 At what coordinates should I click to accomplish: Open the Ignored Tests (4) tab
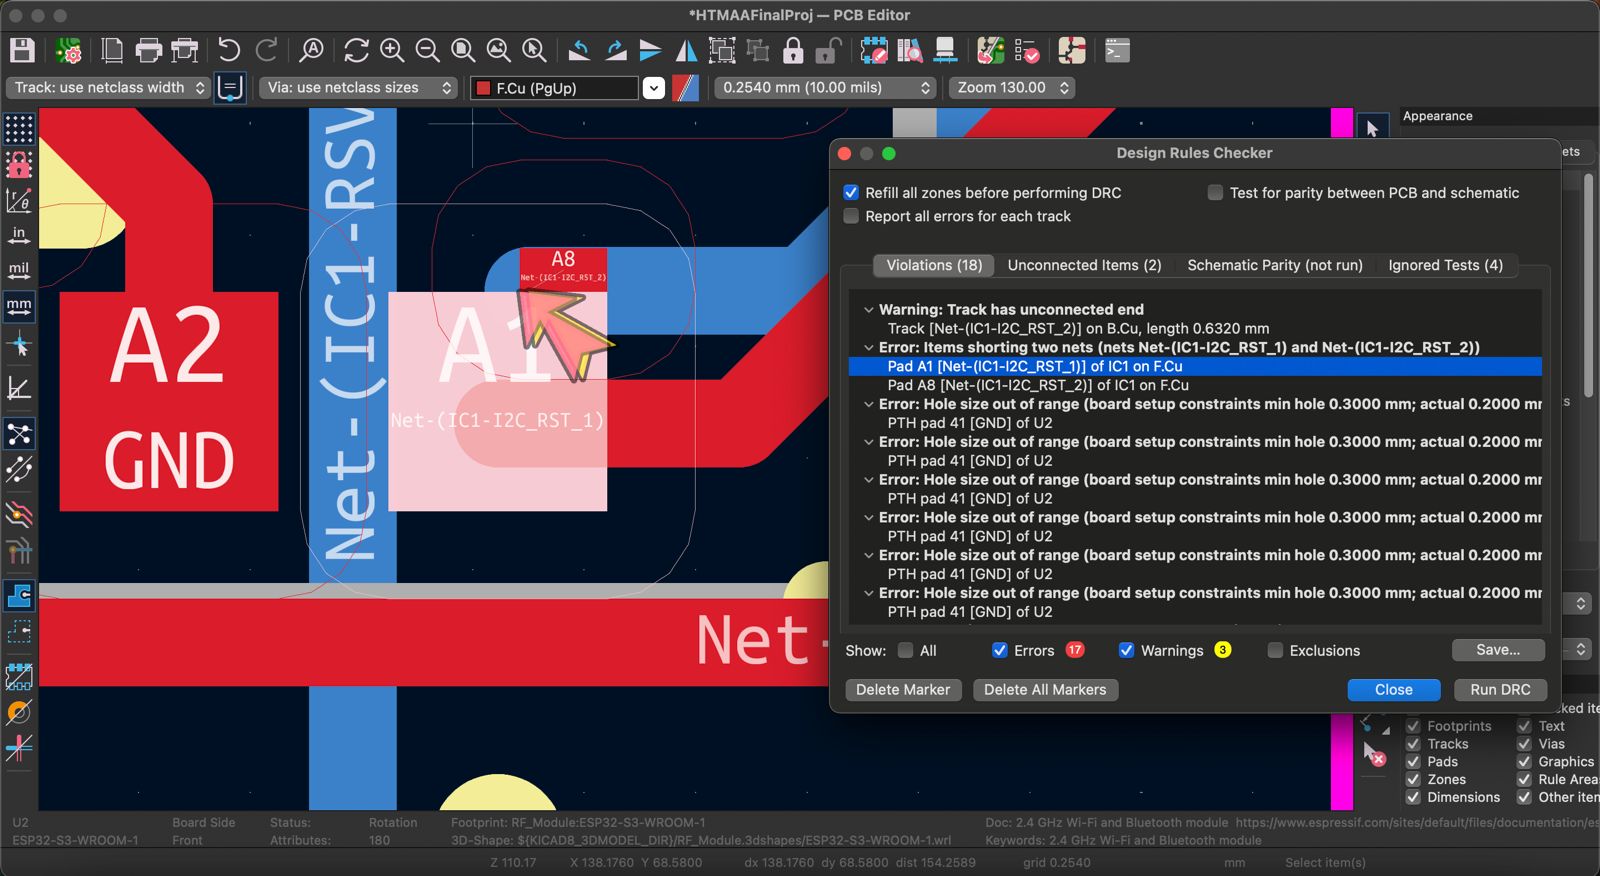tap(1445, 265)
